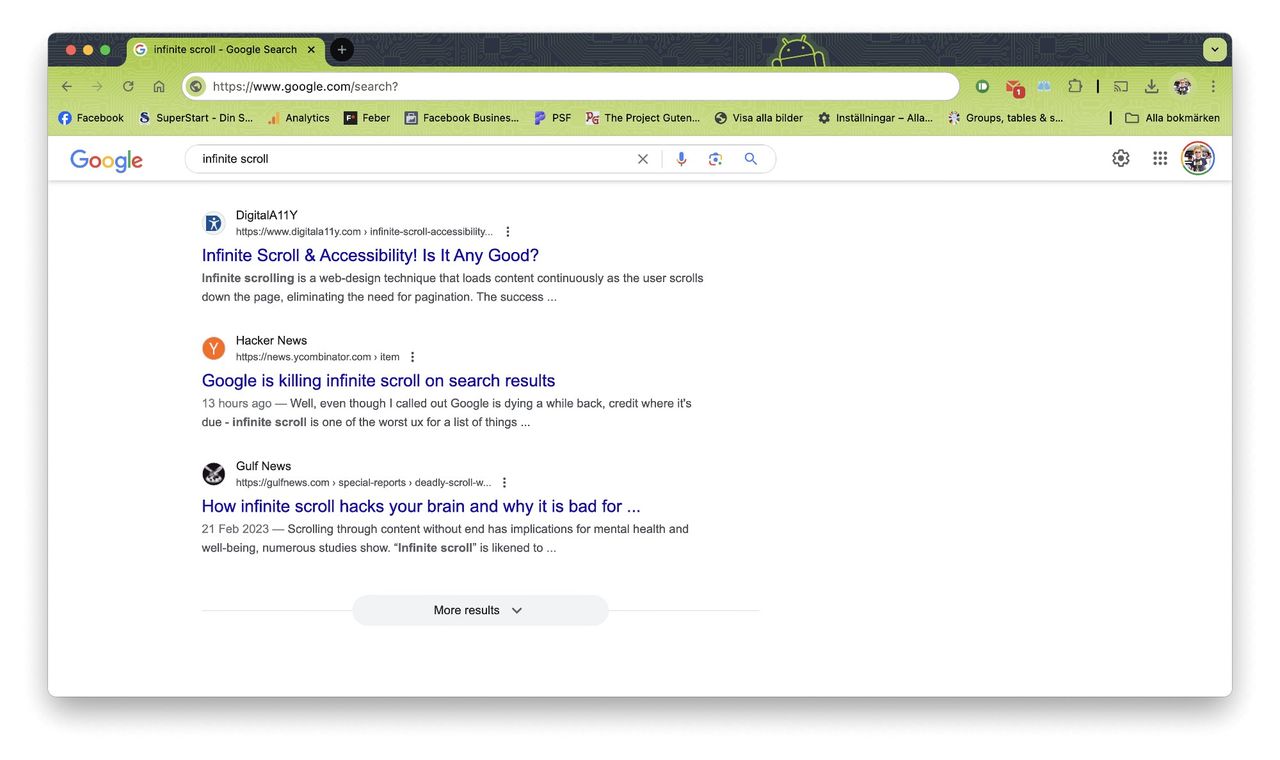The height and width of the screenshot is (760, 1280).
Task: Visit the Feber bookmark
Action: (366, 117)
